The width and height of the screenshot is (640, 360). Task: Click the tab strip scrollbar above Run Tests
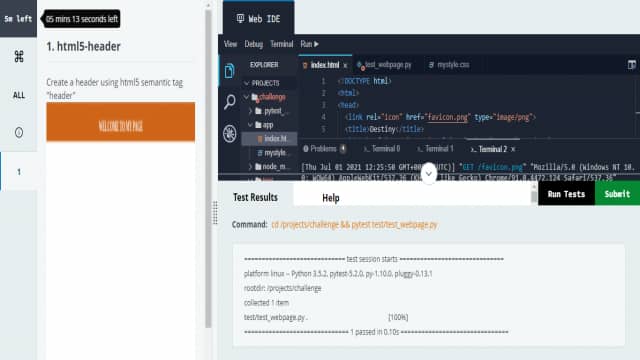pos(533,194)
